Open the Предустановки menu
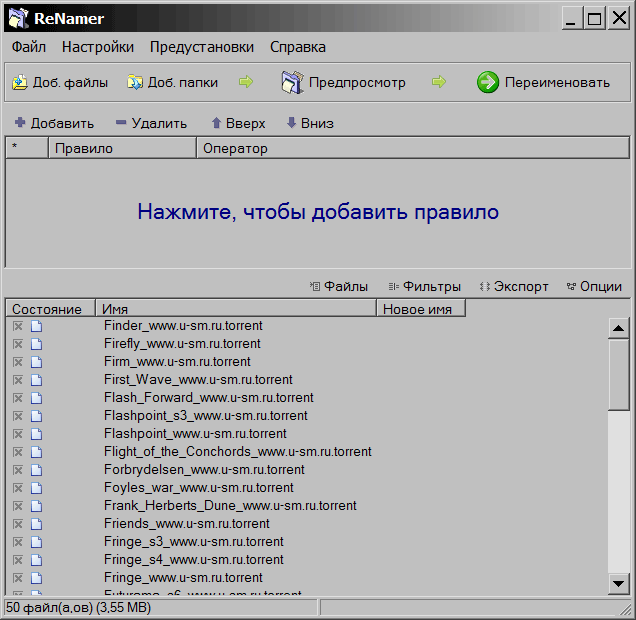 (x=201, y=47)
